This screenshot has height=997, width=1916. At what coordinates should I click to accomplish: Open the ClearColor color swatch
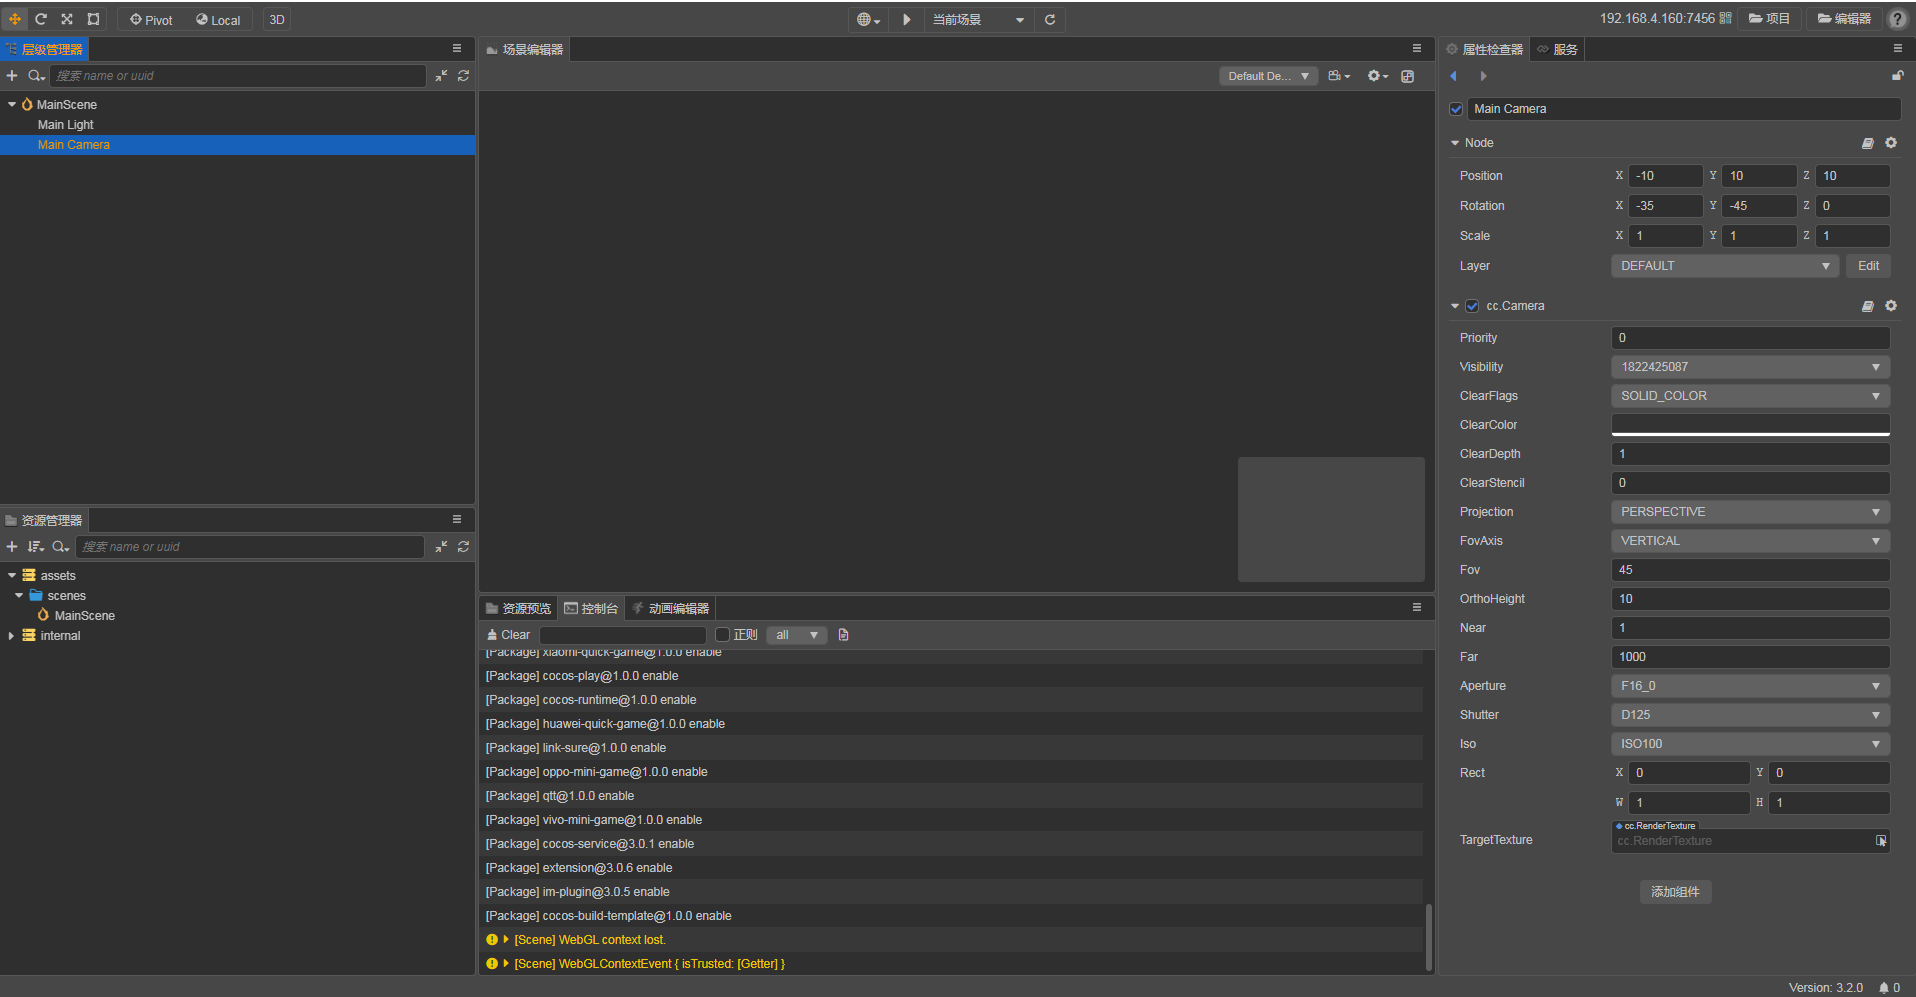(x=1750, y=425)
